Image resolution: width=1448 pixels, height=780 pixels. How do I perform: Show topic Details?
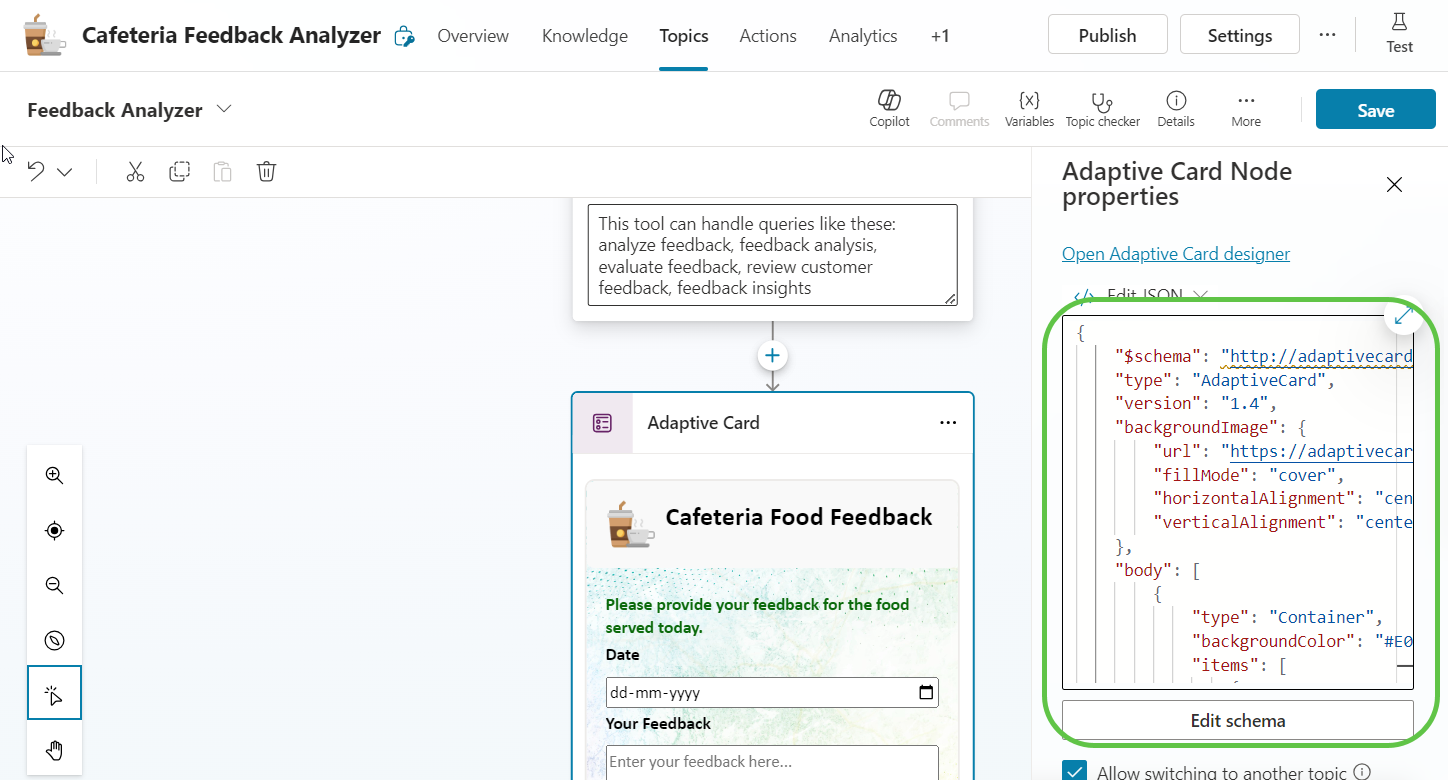point(1176,108)
